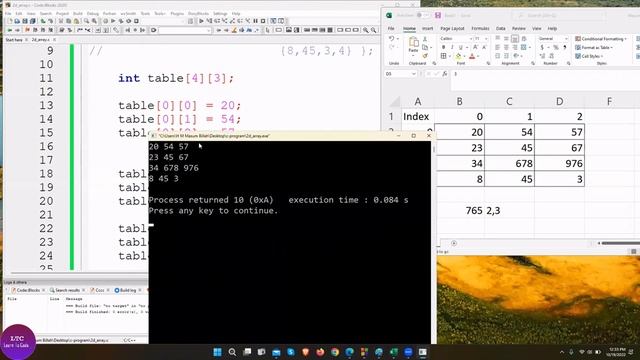
Task: Open Fill Color dropdown arrow in Excel
Action: pos(464,56)
